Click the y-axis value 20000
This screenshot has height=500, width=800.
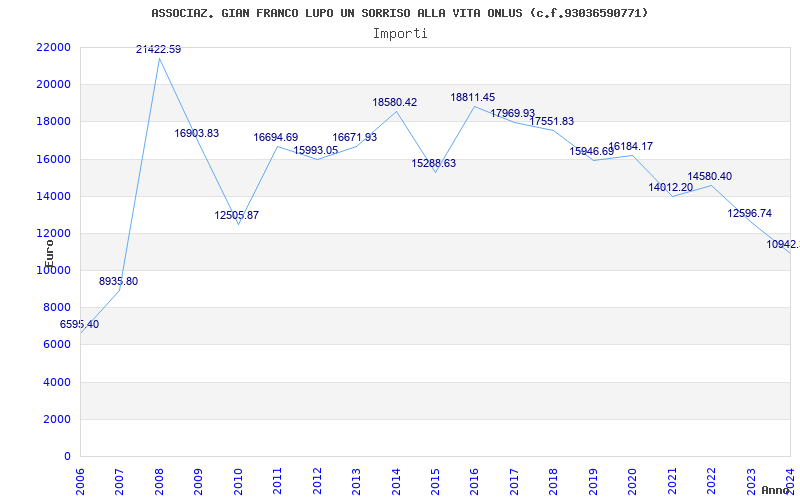pos(54,85)
